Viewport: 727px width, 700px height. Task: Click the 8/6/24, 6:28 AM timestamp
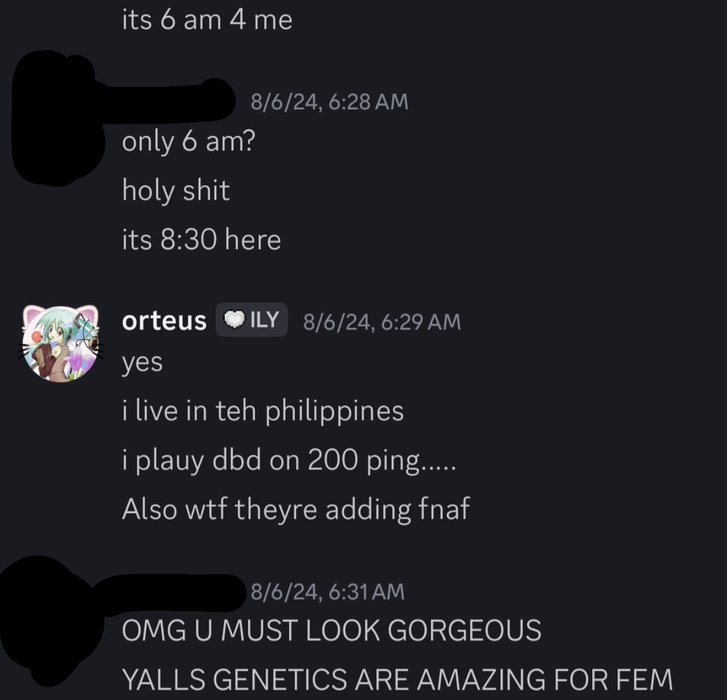[x=330, y=102]
